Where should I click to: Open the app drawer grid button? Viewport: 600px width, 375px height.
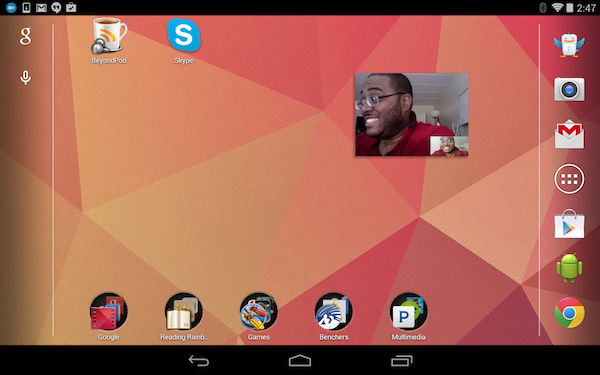(569, 179)
